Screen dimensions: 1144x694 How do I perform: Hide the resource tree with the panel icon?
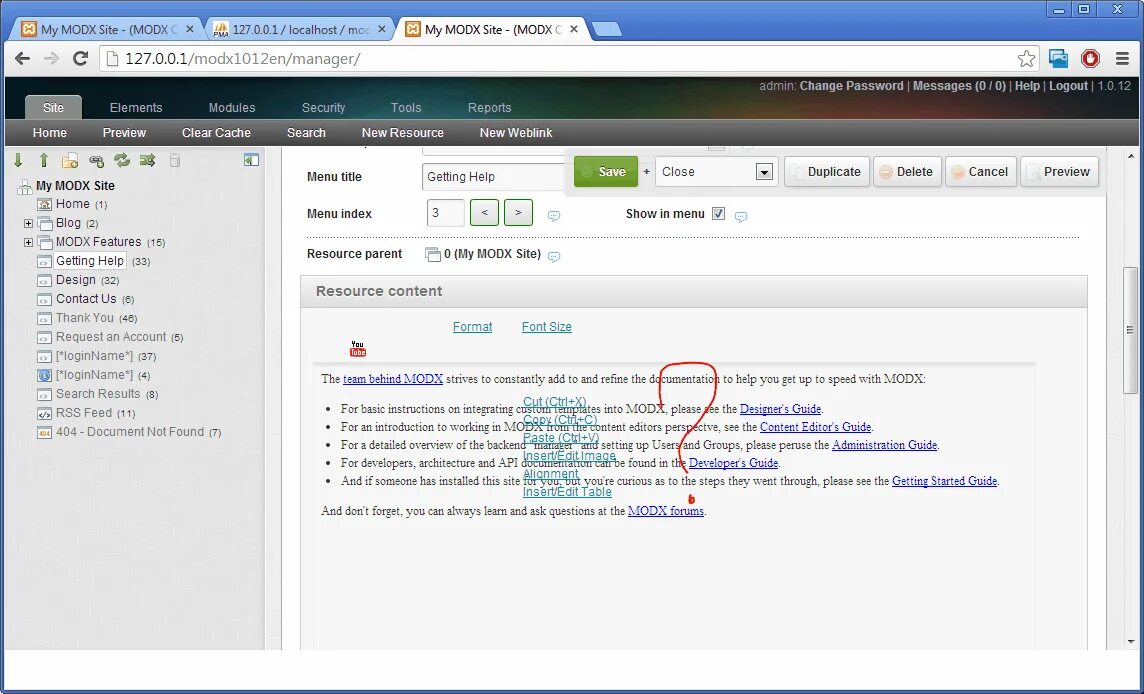(252, 160)
